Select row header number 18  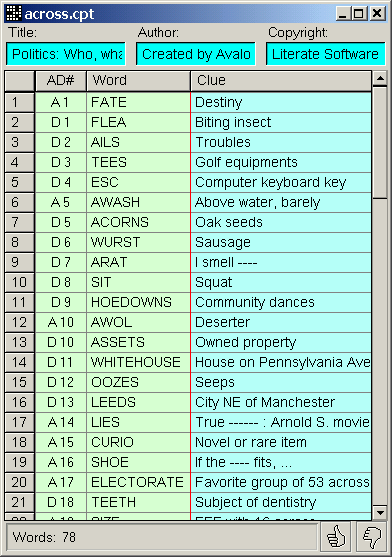point(20,442)
